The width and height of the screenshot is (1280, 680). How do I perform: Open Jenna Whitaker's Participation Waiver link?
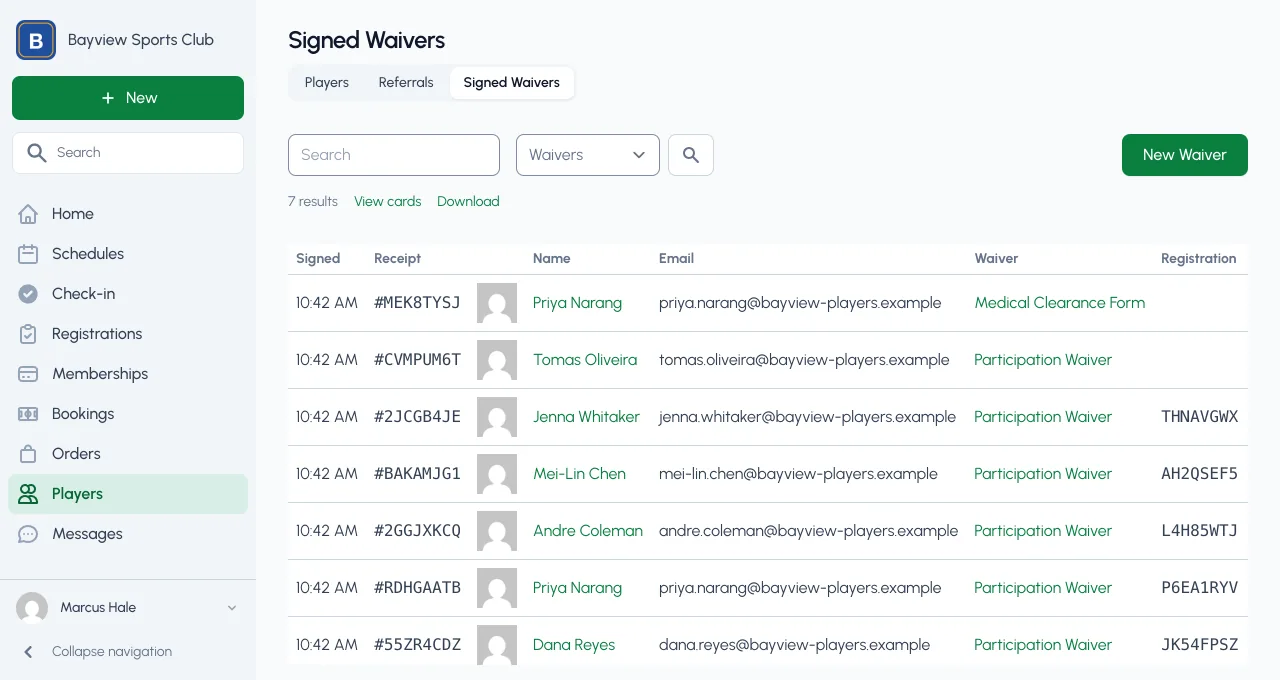point(1043,417)
